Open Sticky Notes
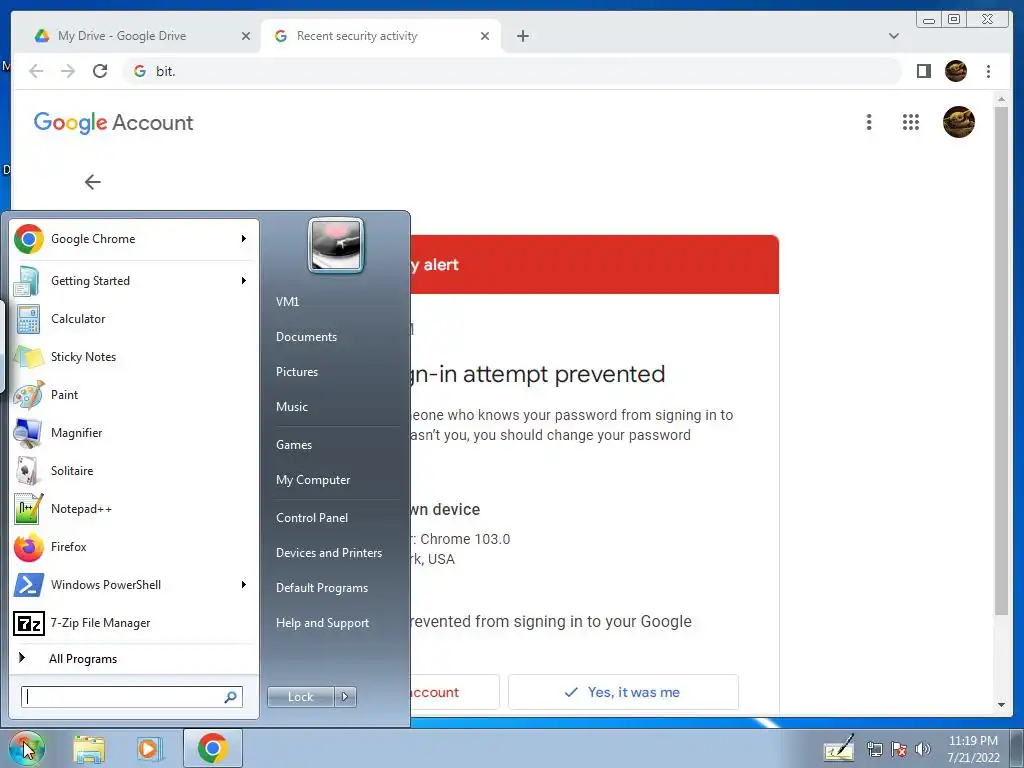 [x=133, y=357]
